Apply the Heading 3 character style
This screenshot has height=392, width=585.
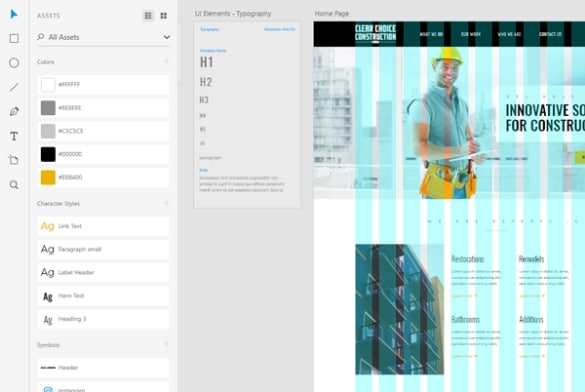pos(103,319)
